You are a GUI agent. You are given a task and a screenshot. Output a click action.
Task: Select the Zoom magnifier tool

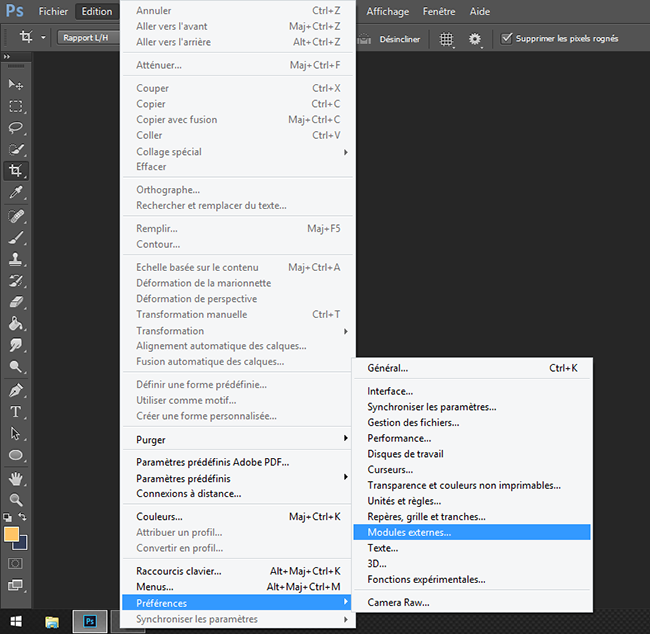point(16,499)
